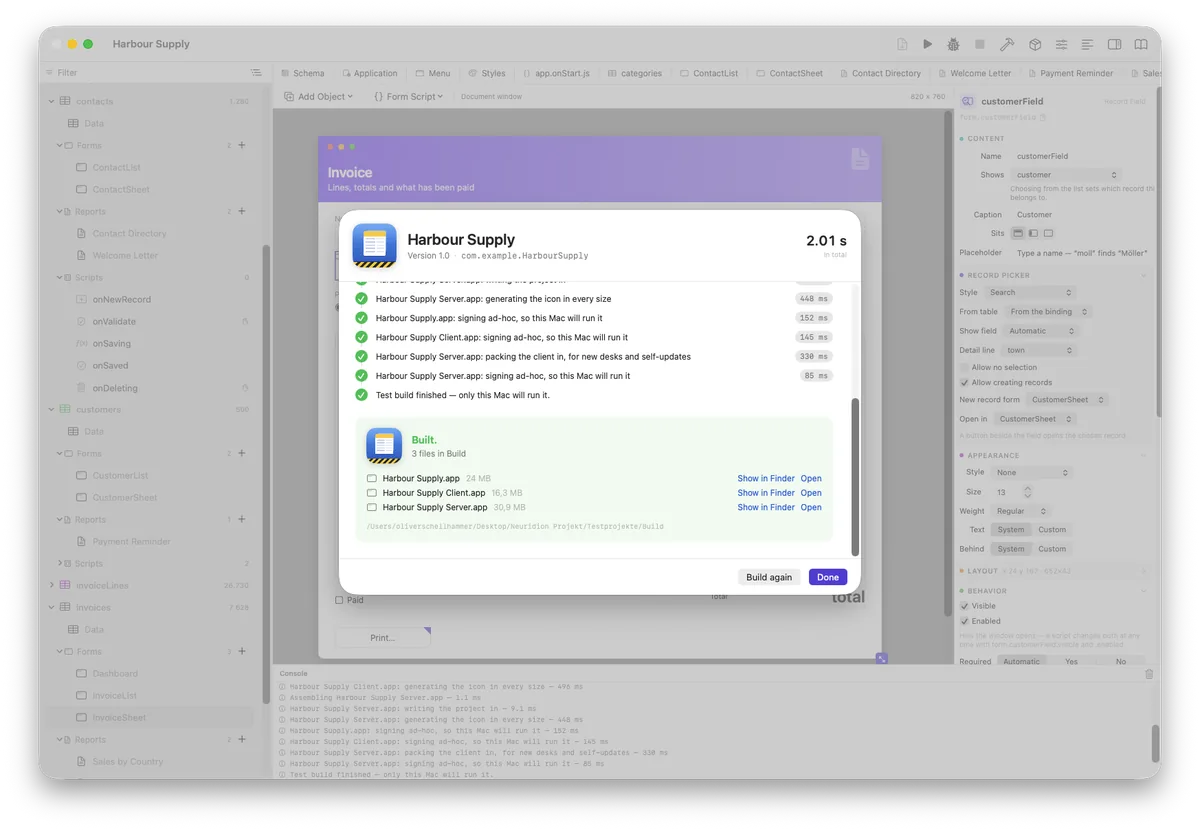Open the Detail line town dropdown
Image resolution: width=1200 pixels, height=830 pixels.
[x=1039, y=350]
